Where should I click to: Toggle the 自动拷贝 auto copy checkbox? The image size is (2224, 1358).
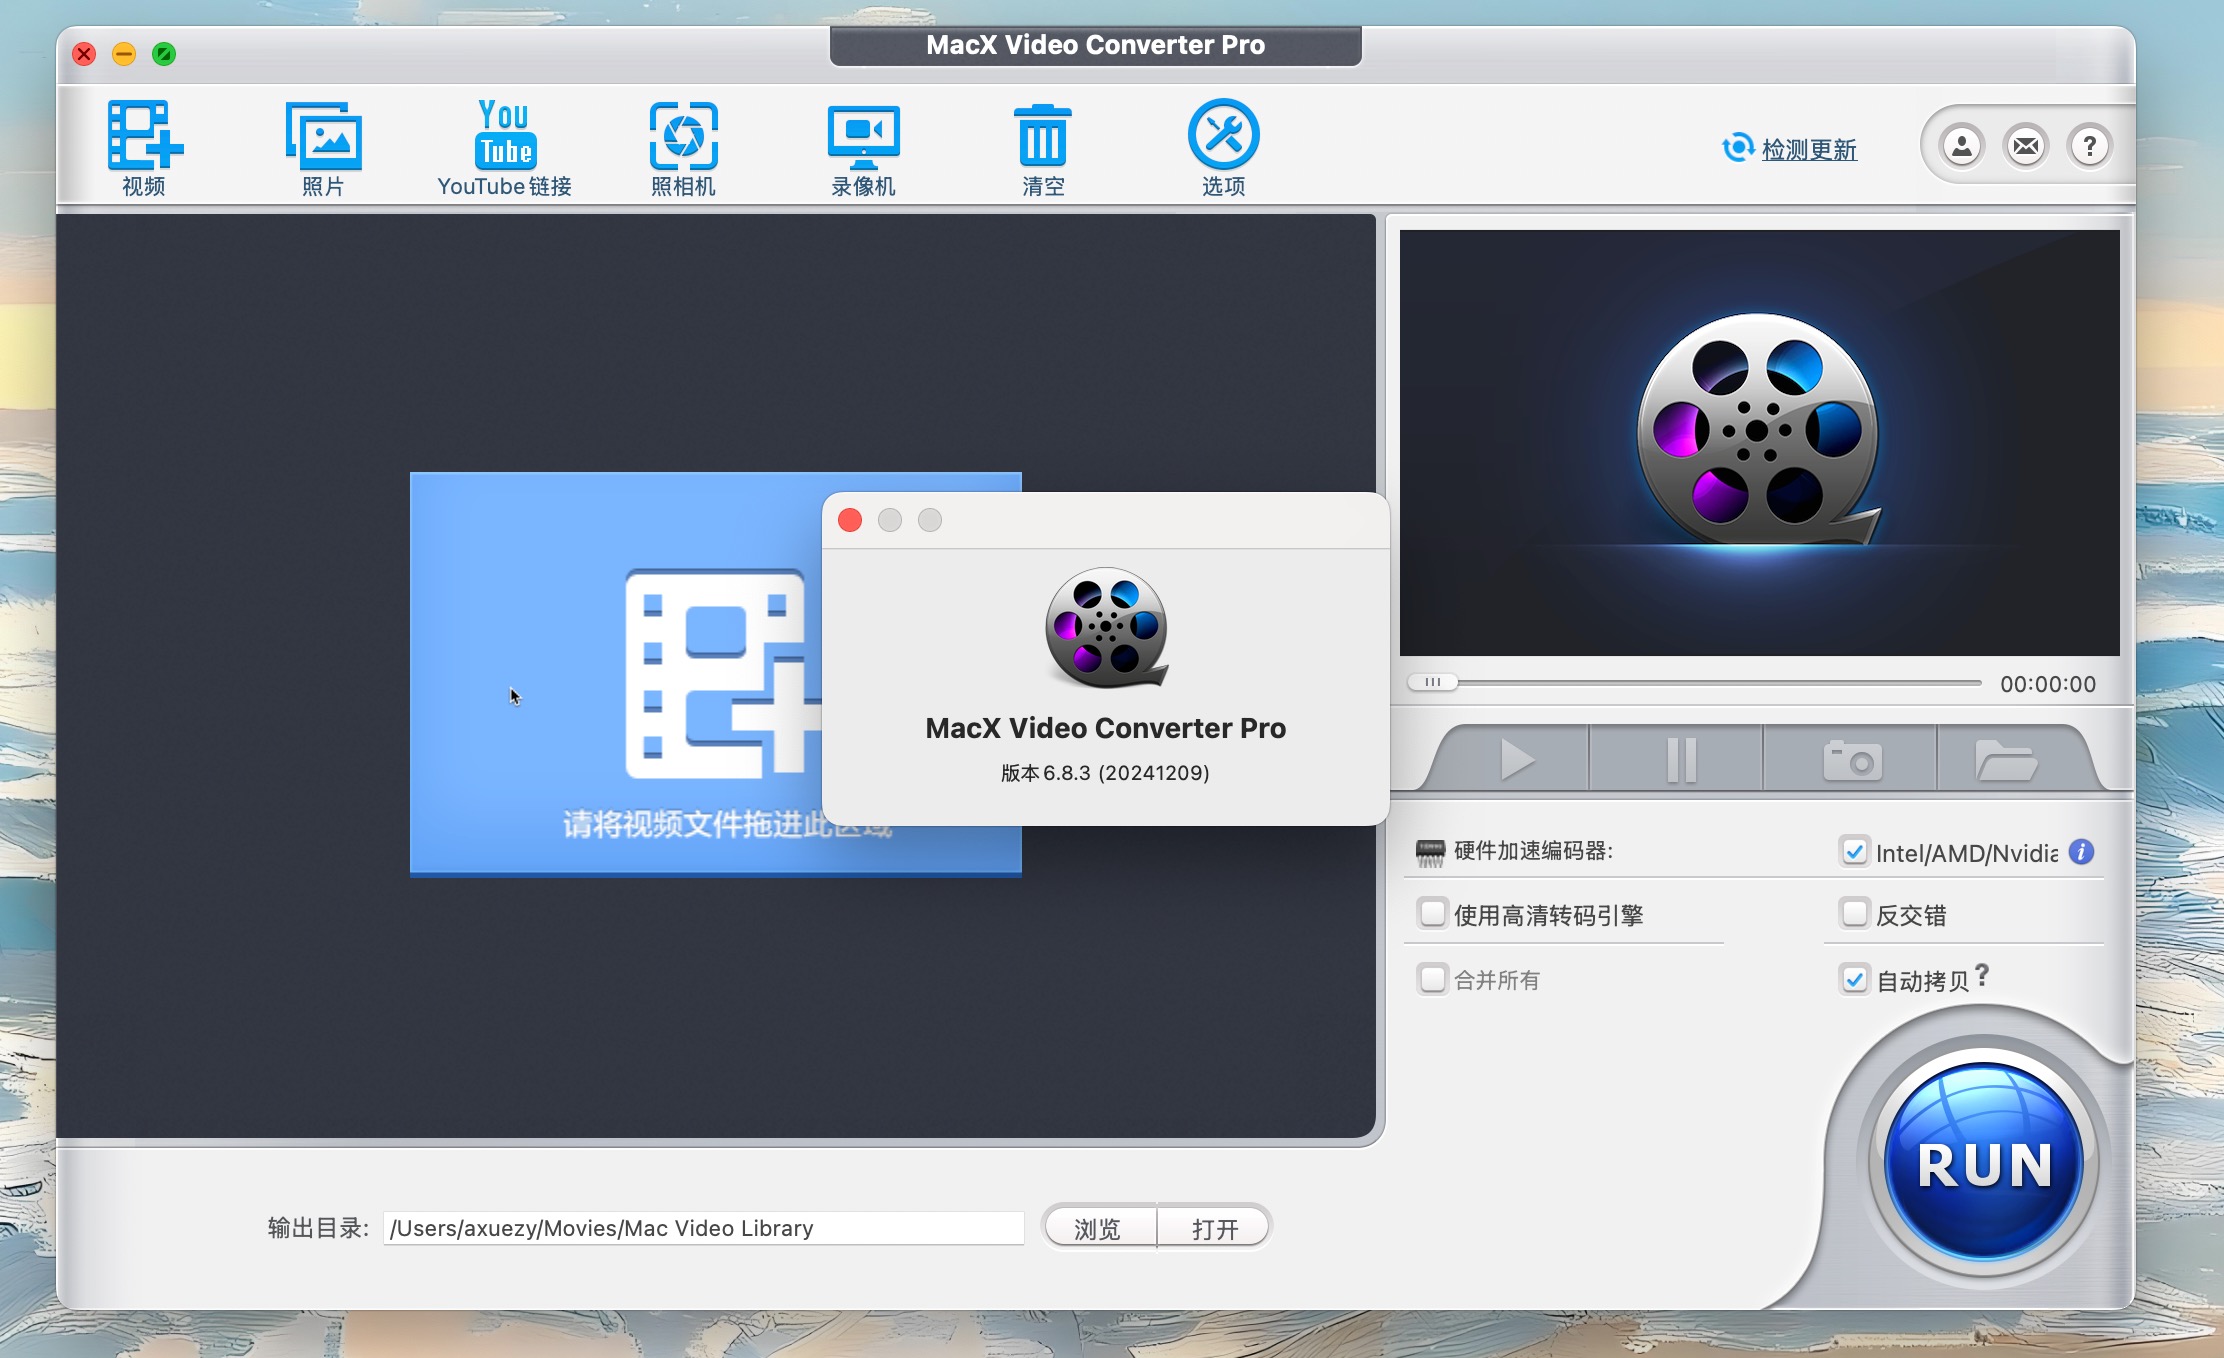pyautogui.click(x=1854, y=978)
